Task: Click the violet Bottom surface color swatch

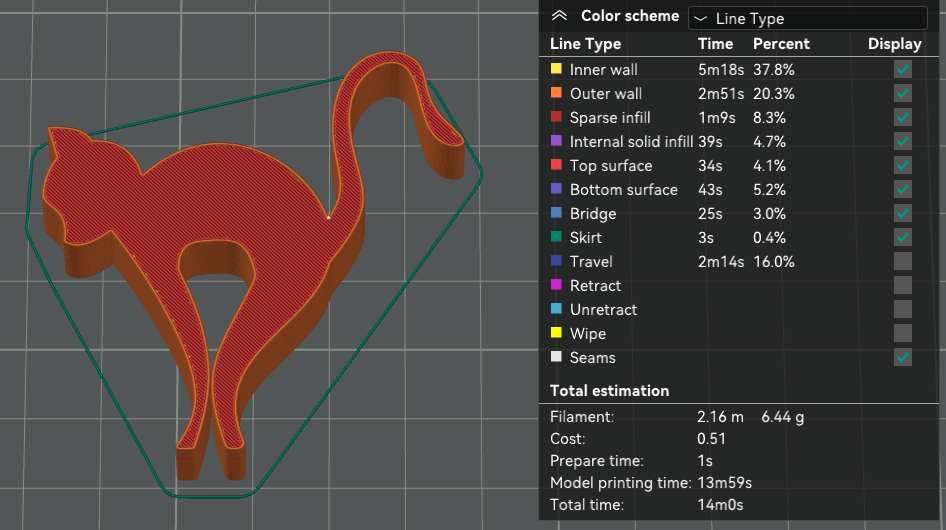Action: 556,188
